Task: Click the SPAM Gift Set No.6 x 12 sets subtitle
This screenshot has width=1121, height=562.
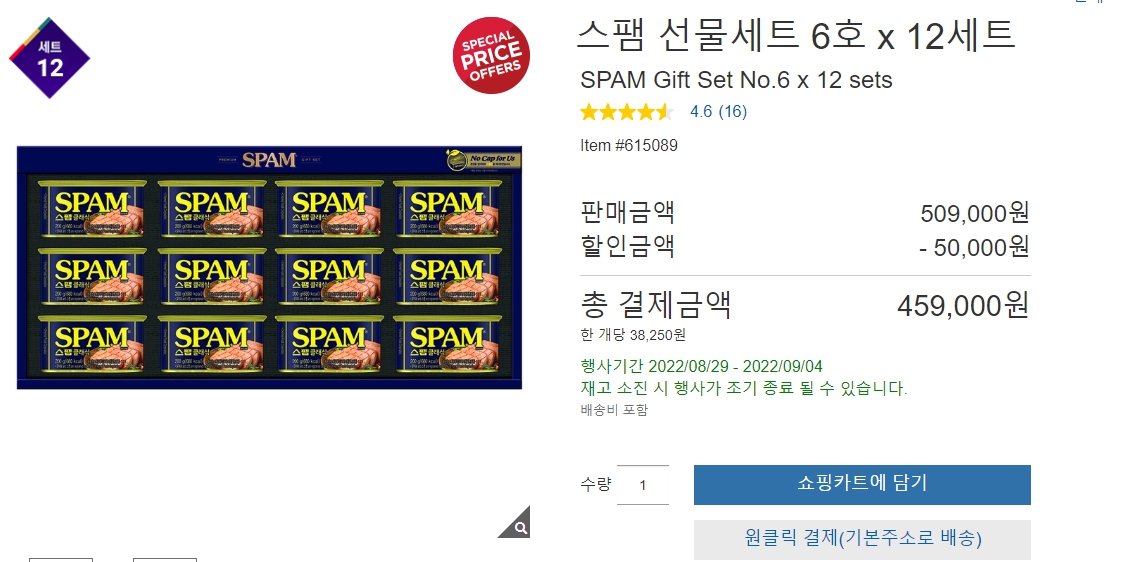Action: tap(736, 80)
